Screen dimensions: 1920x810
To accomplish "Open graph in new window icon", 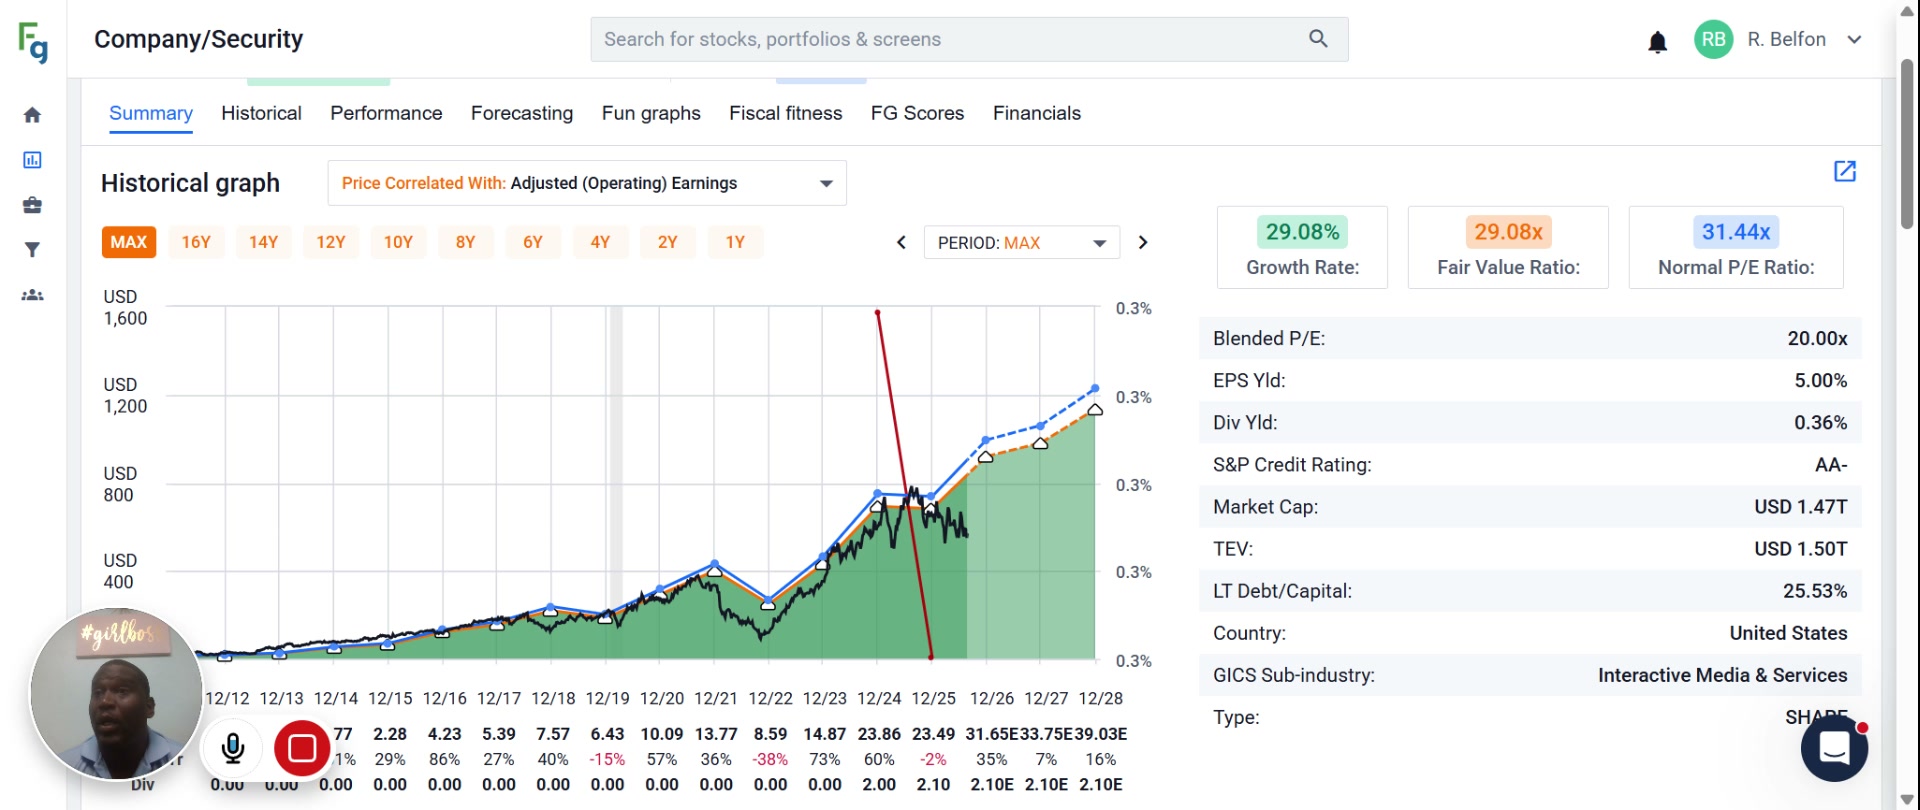I will (x=1845, y=171).
